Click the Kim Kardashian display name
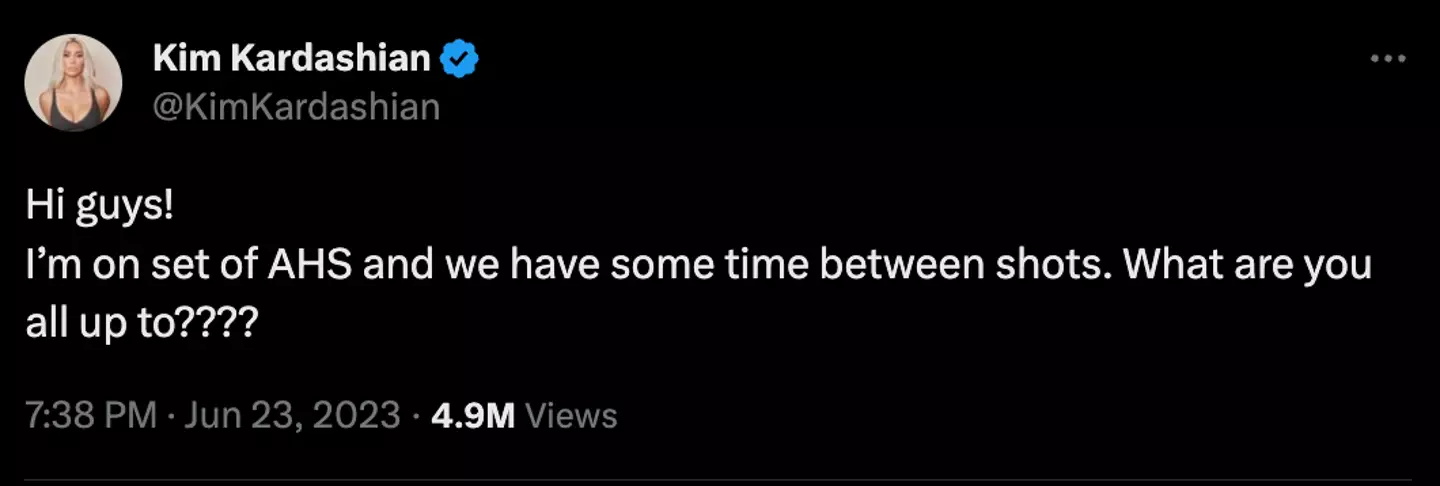Viewport: 1440px width, 486px height. (291, 60)
